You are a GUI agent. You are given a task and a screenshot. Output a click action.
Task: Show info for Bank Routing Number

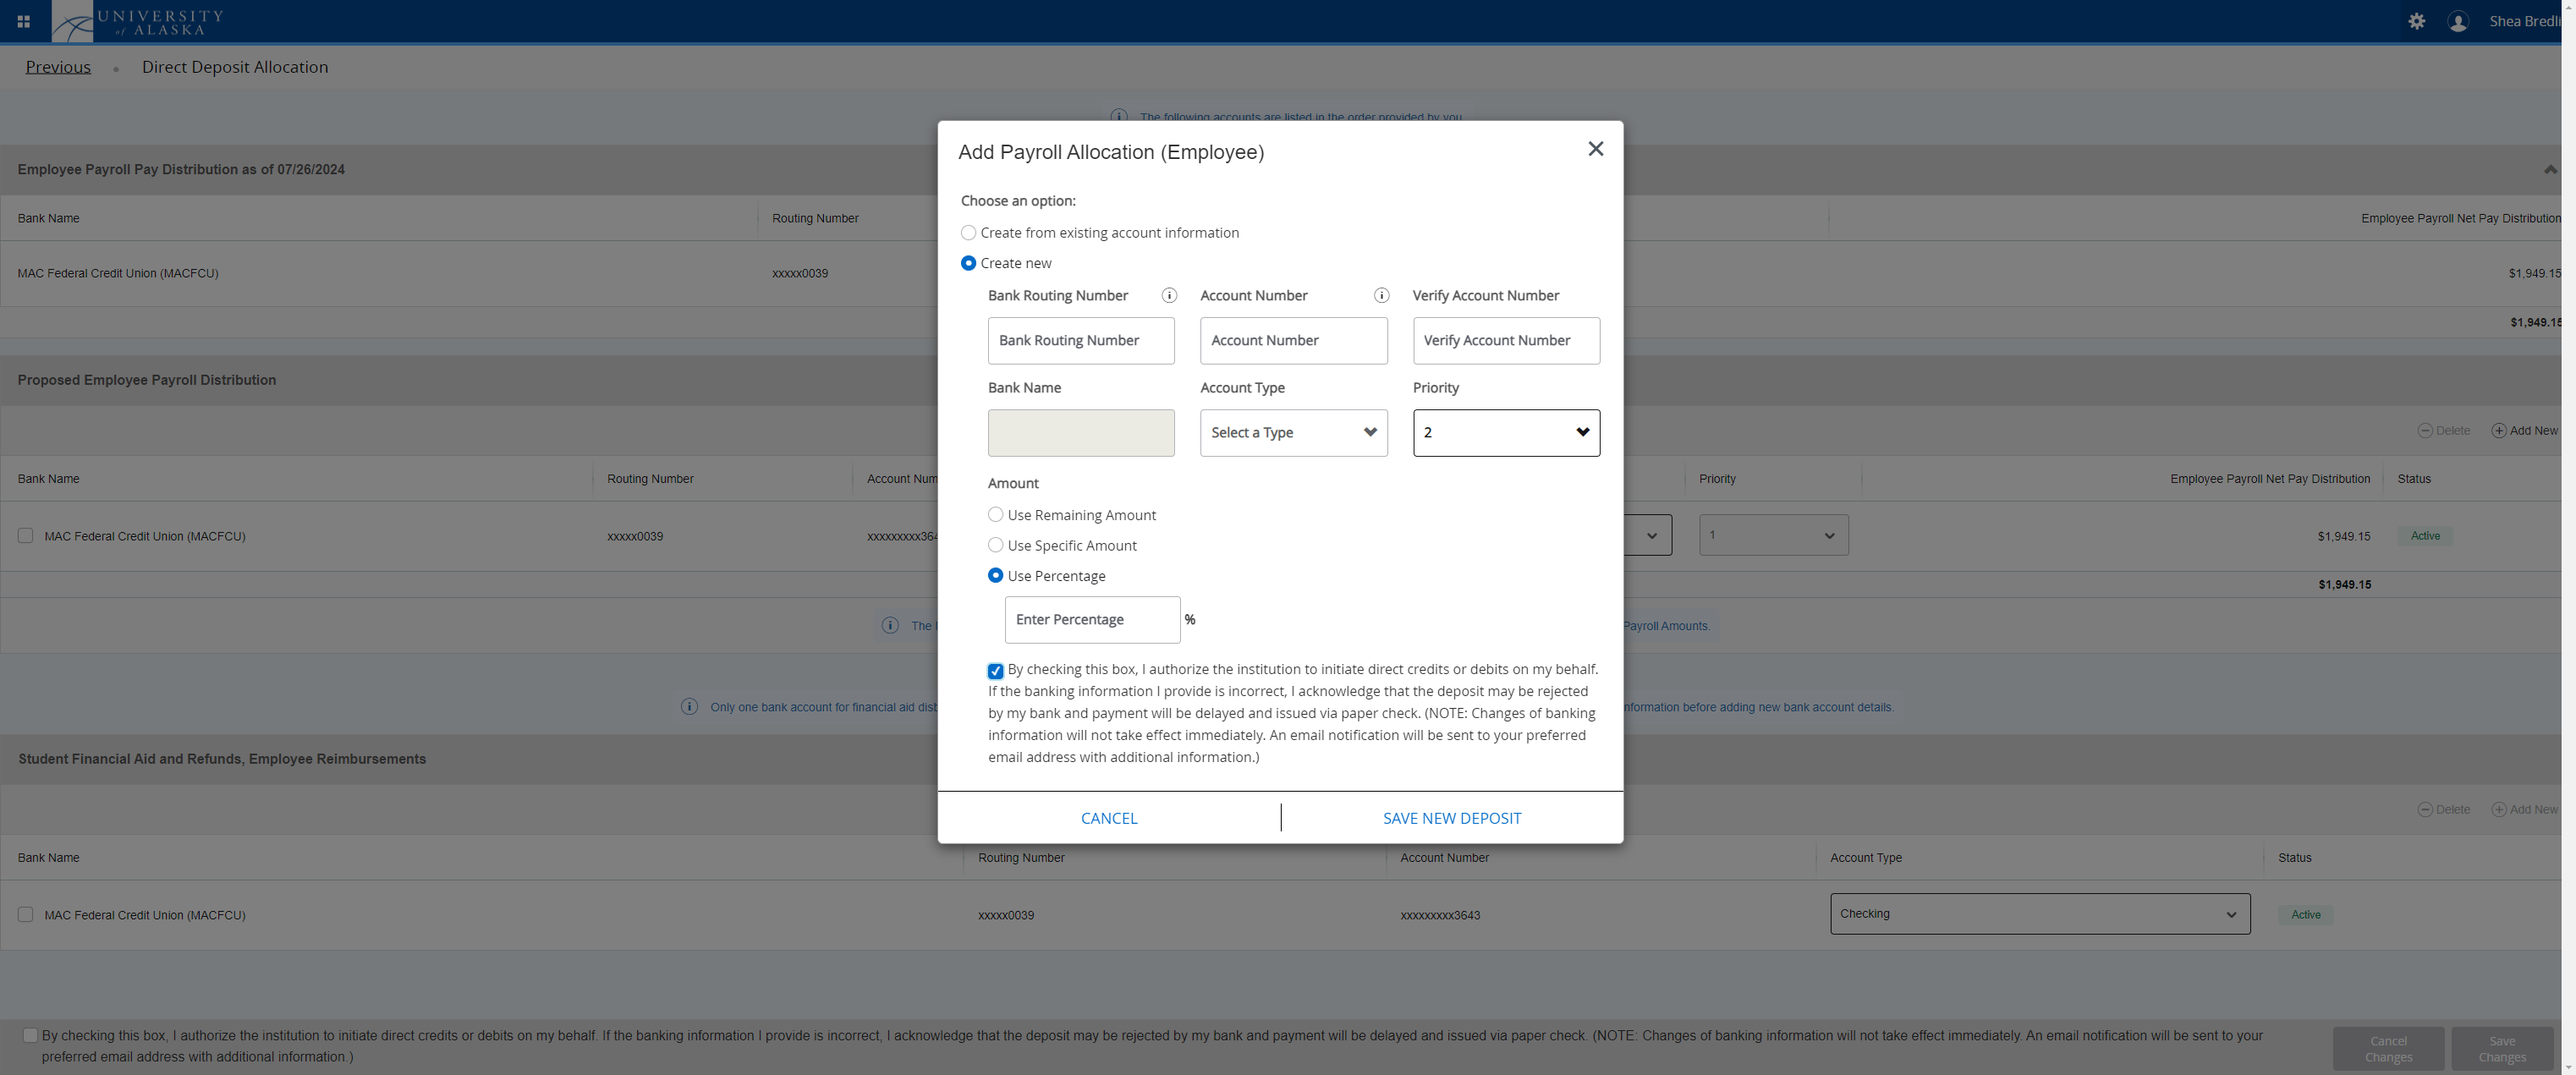click(1169, 295)
